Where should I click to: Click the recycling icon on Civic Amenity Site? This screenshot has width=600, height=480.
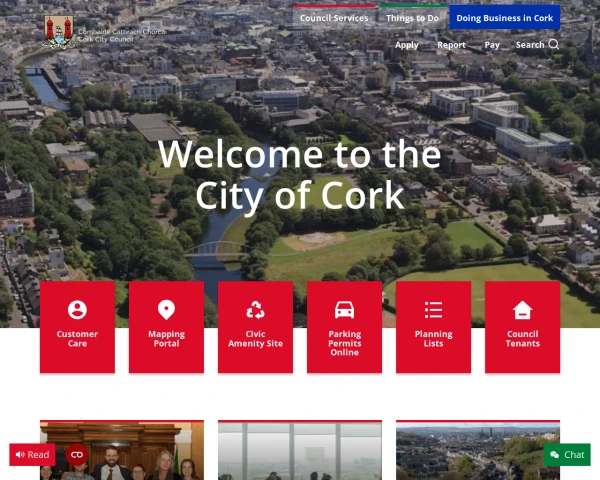tap(255, 310)
